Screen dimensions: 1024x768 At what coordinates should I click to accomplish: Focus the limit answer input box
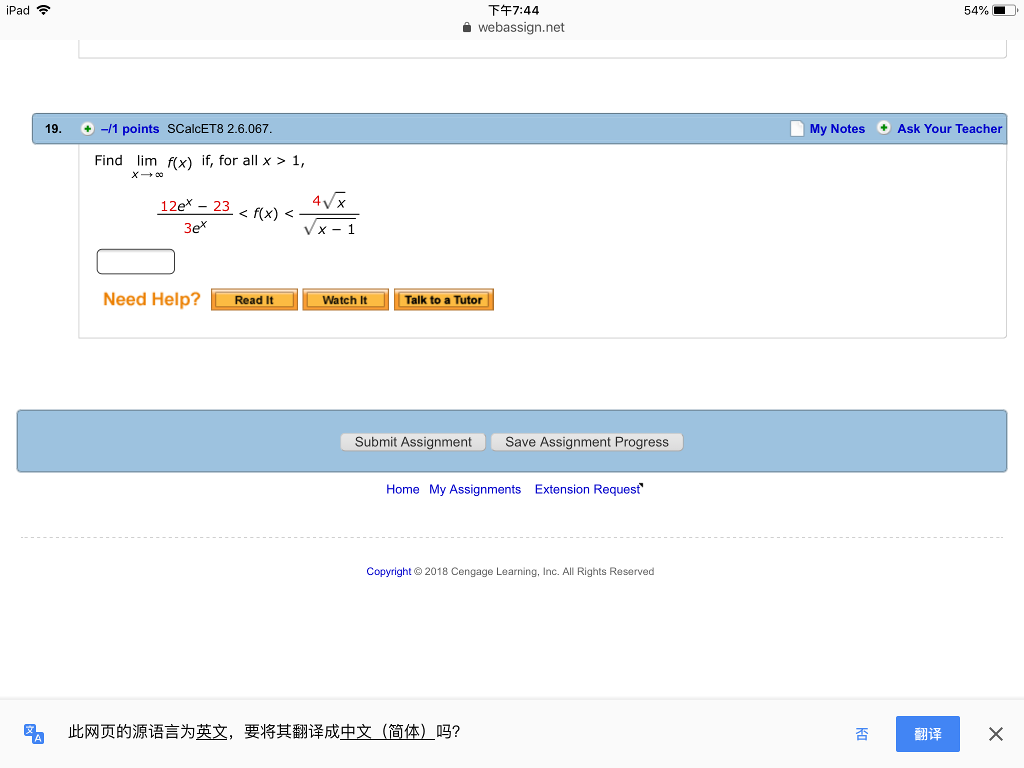[x=136, y=261]
